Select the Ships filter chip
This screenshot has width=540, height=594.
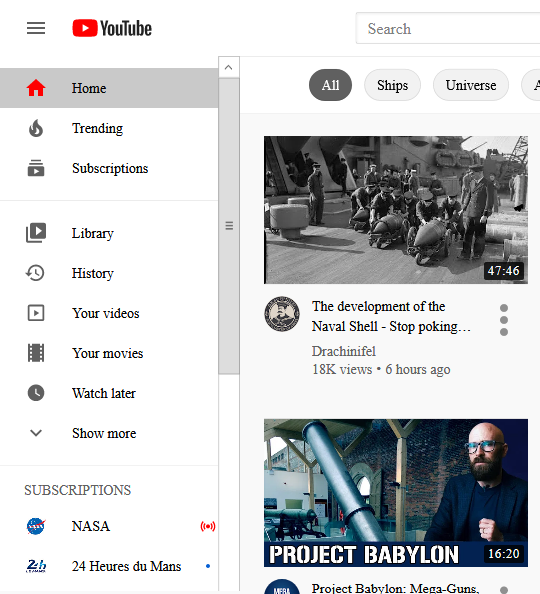[x=392, y=85]
